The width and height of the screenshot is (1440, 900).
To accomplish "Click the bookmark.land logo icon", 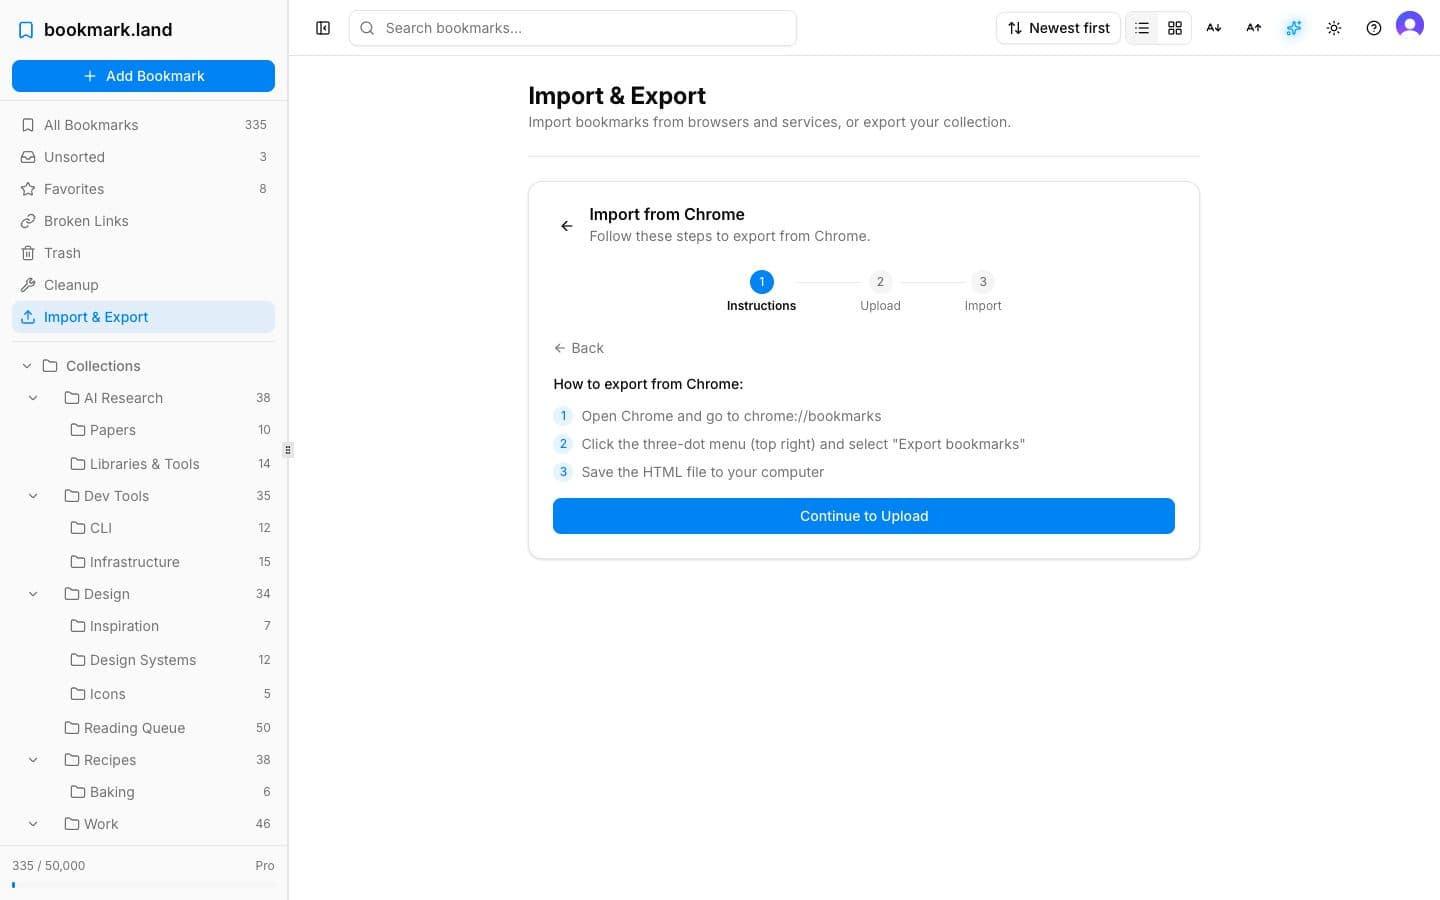I will (26, 30).
